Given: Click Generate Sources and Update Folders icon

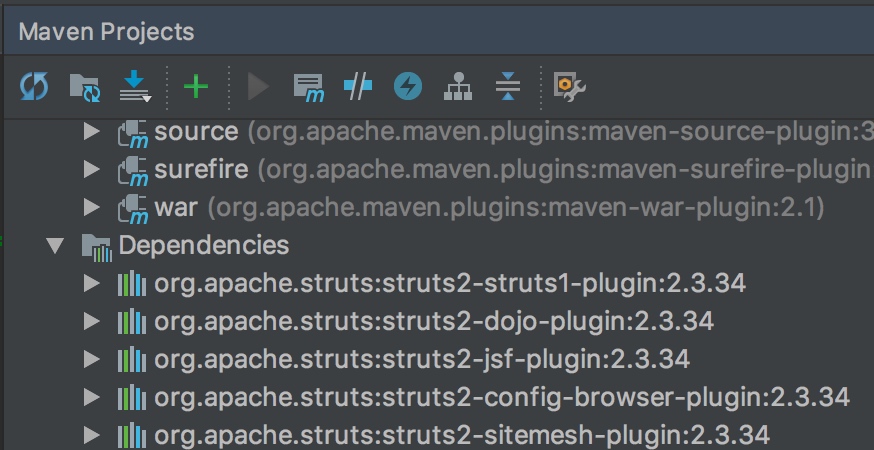Looking at the screenshot, I should (x=85, y=88).
